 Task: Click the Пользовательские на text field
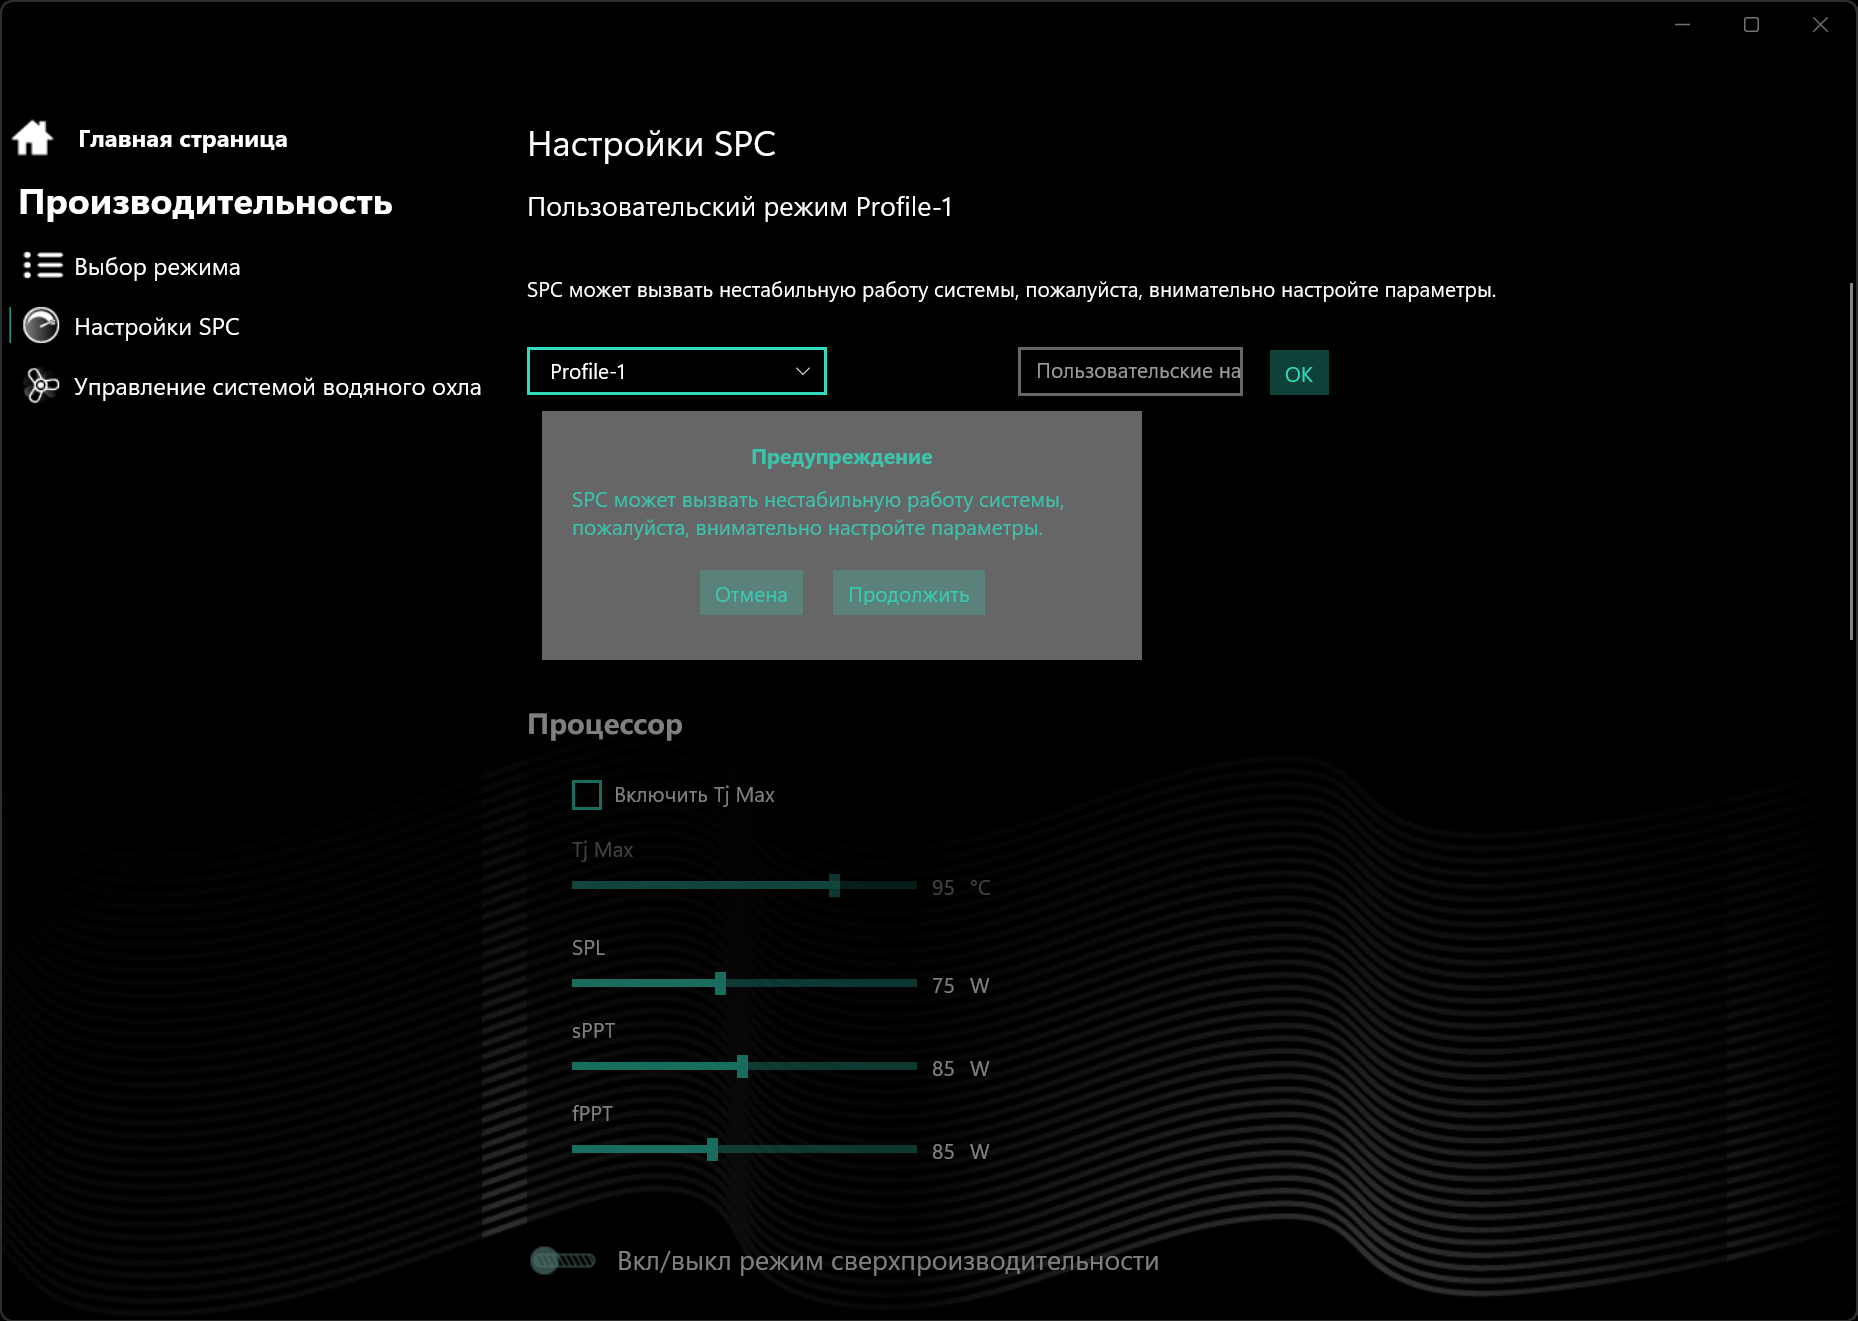[1130, 371]
